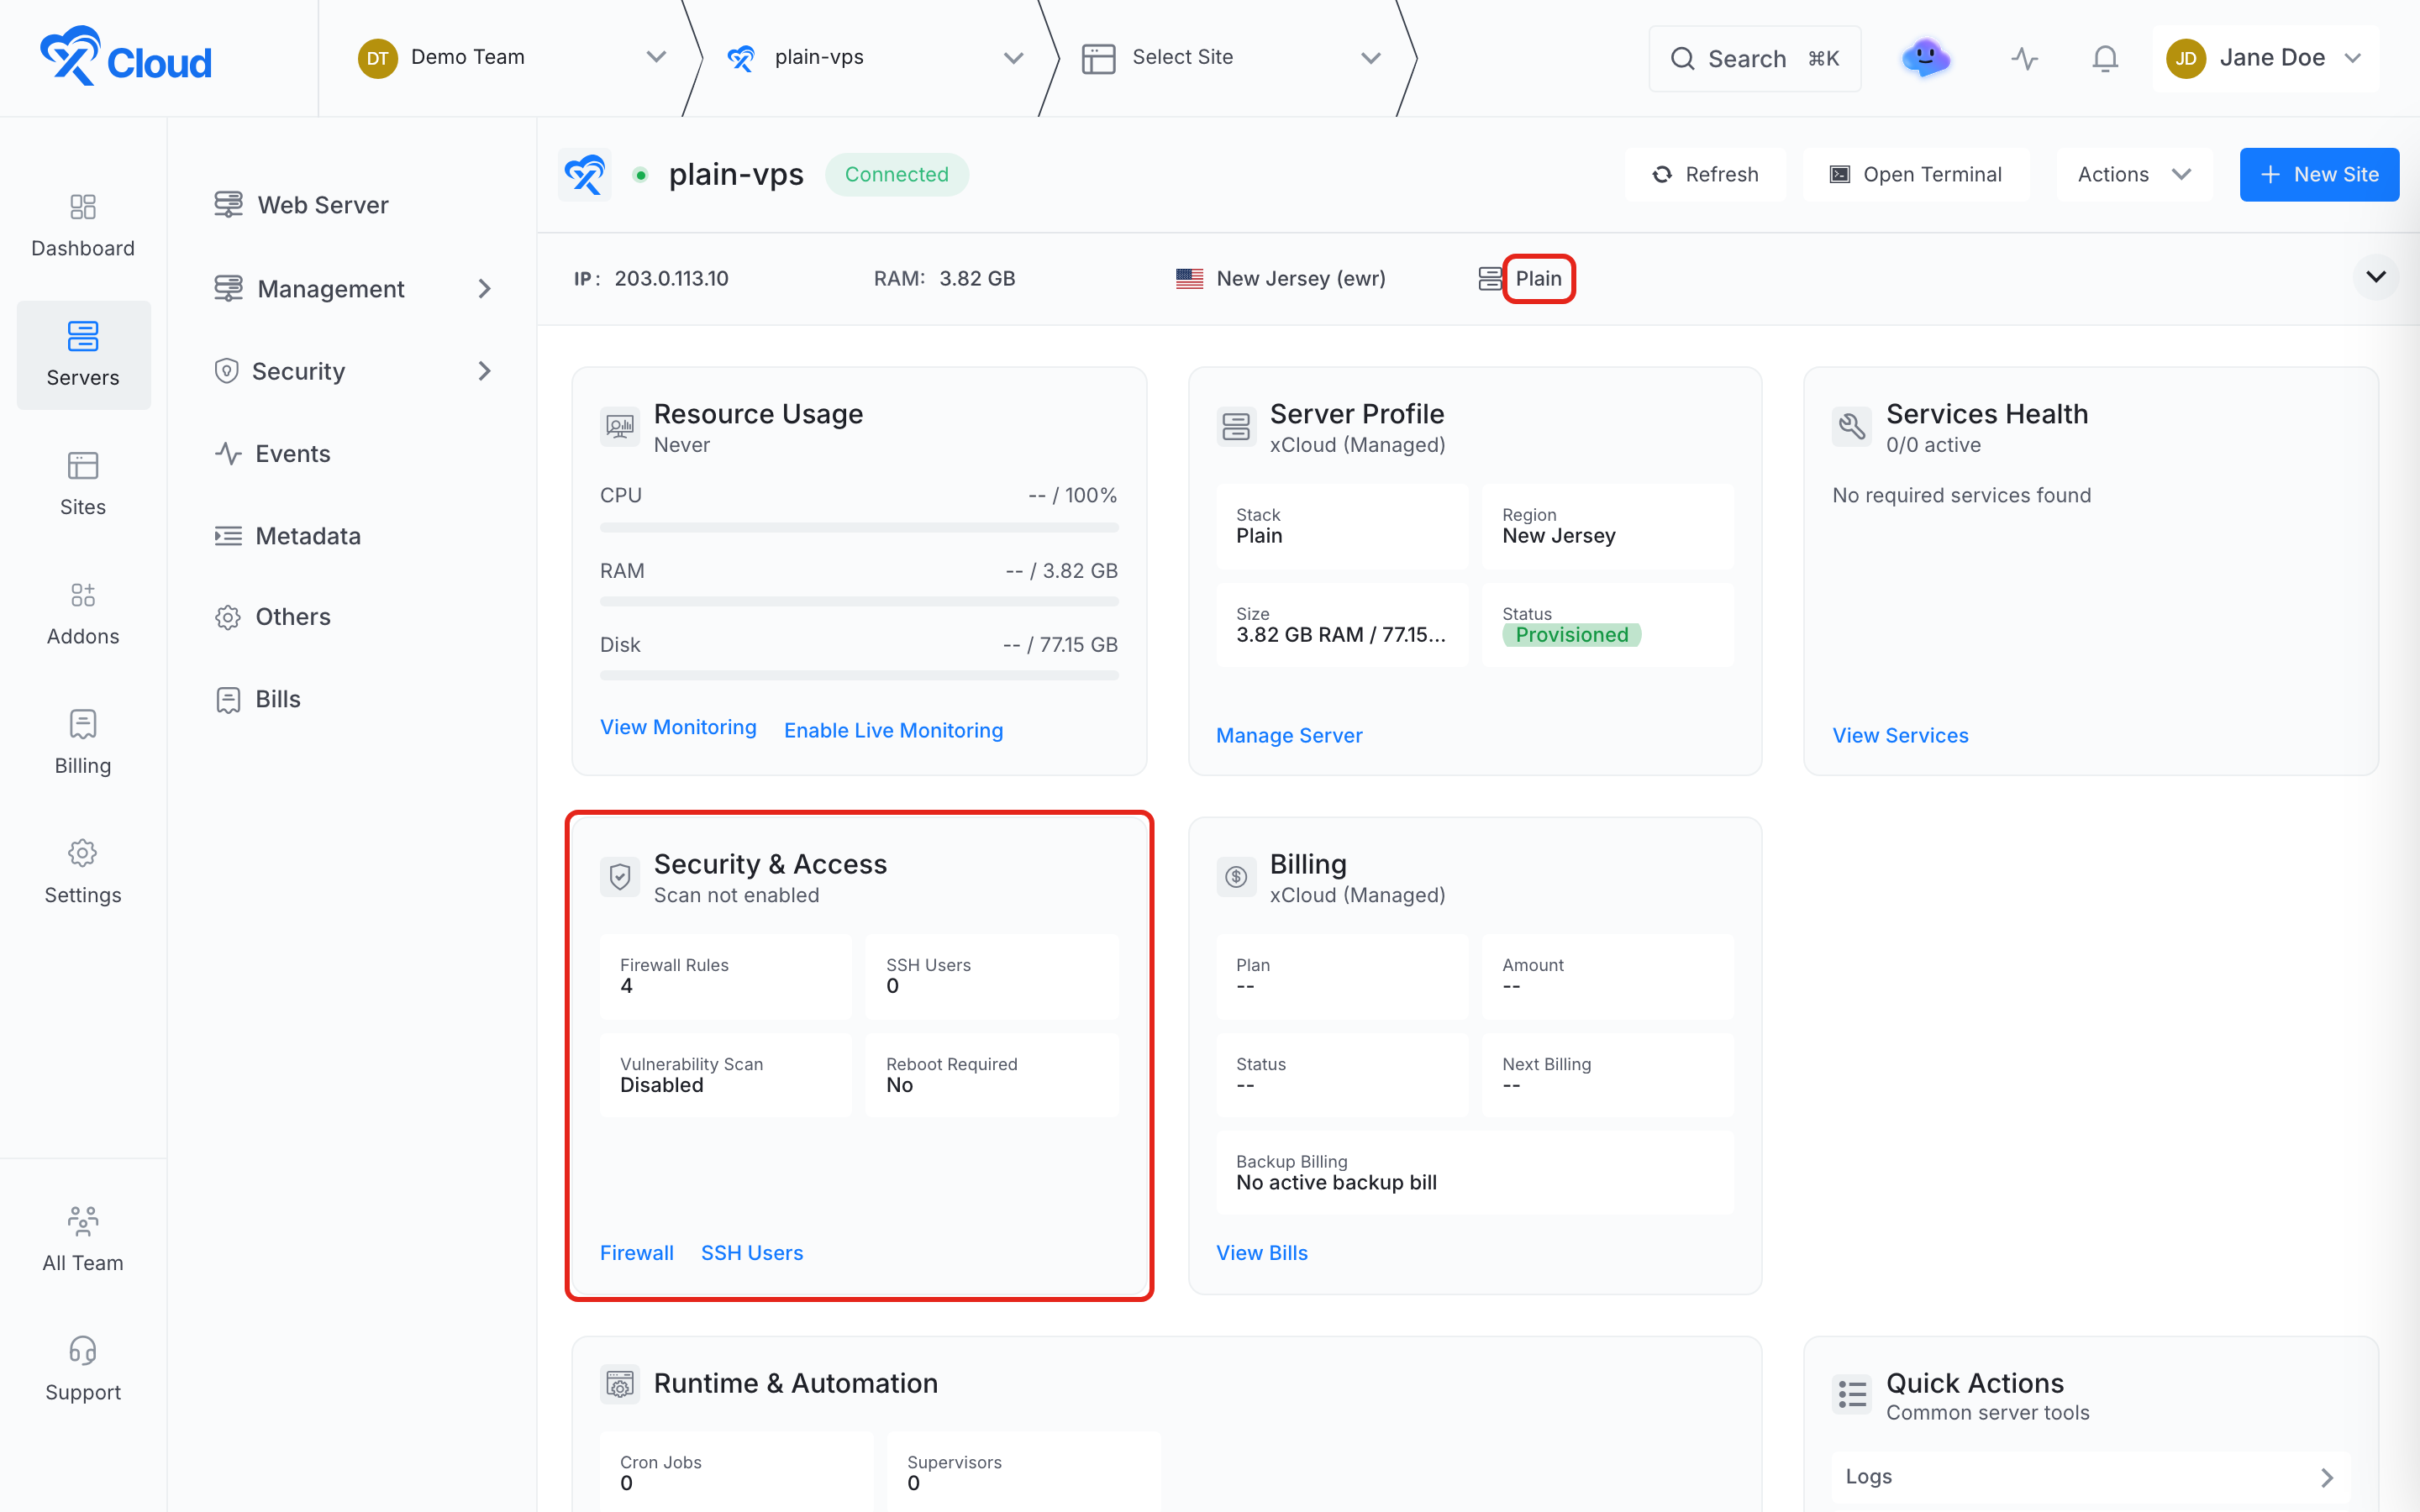Click Enable Live Monitoring link

(x=893, y=730)
